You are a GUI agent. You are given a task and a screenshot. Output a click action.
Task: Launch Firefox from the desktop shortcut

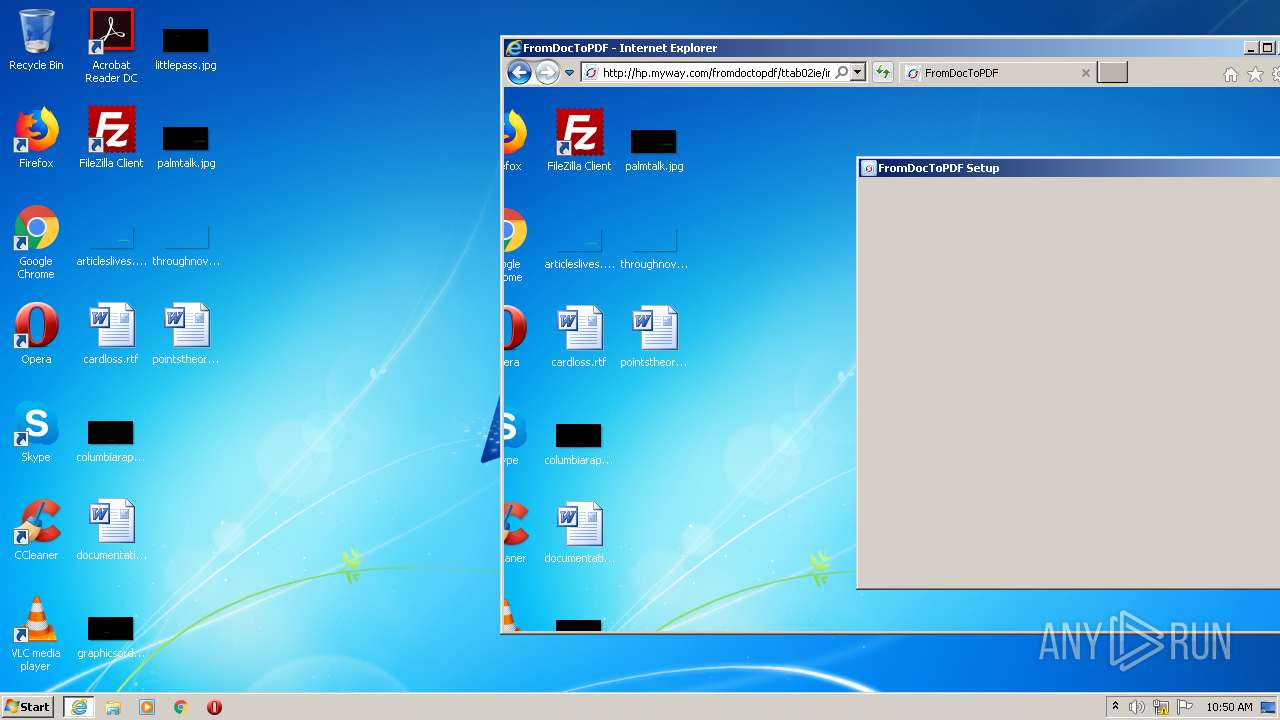[36, 138]
